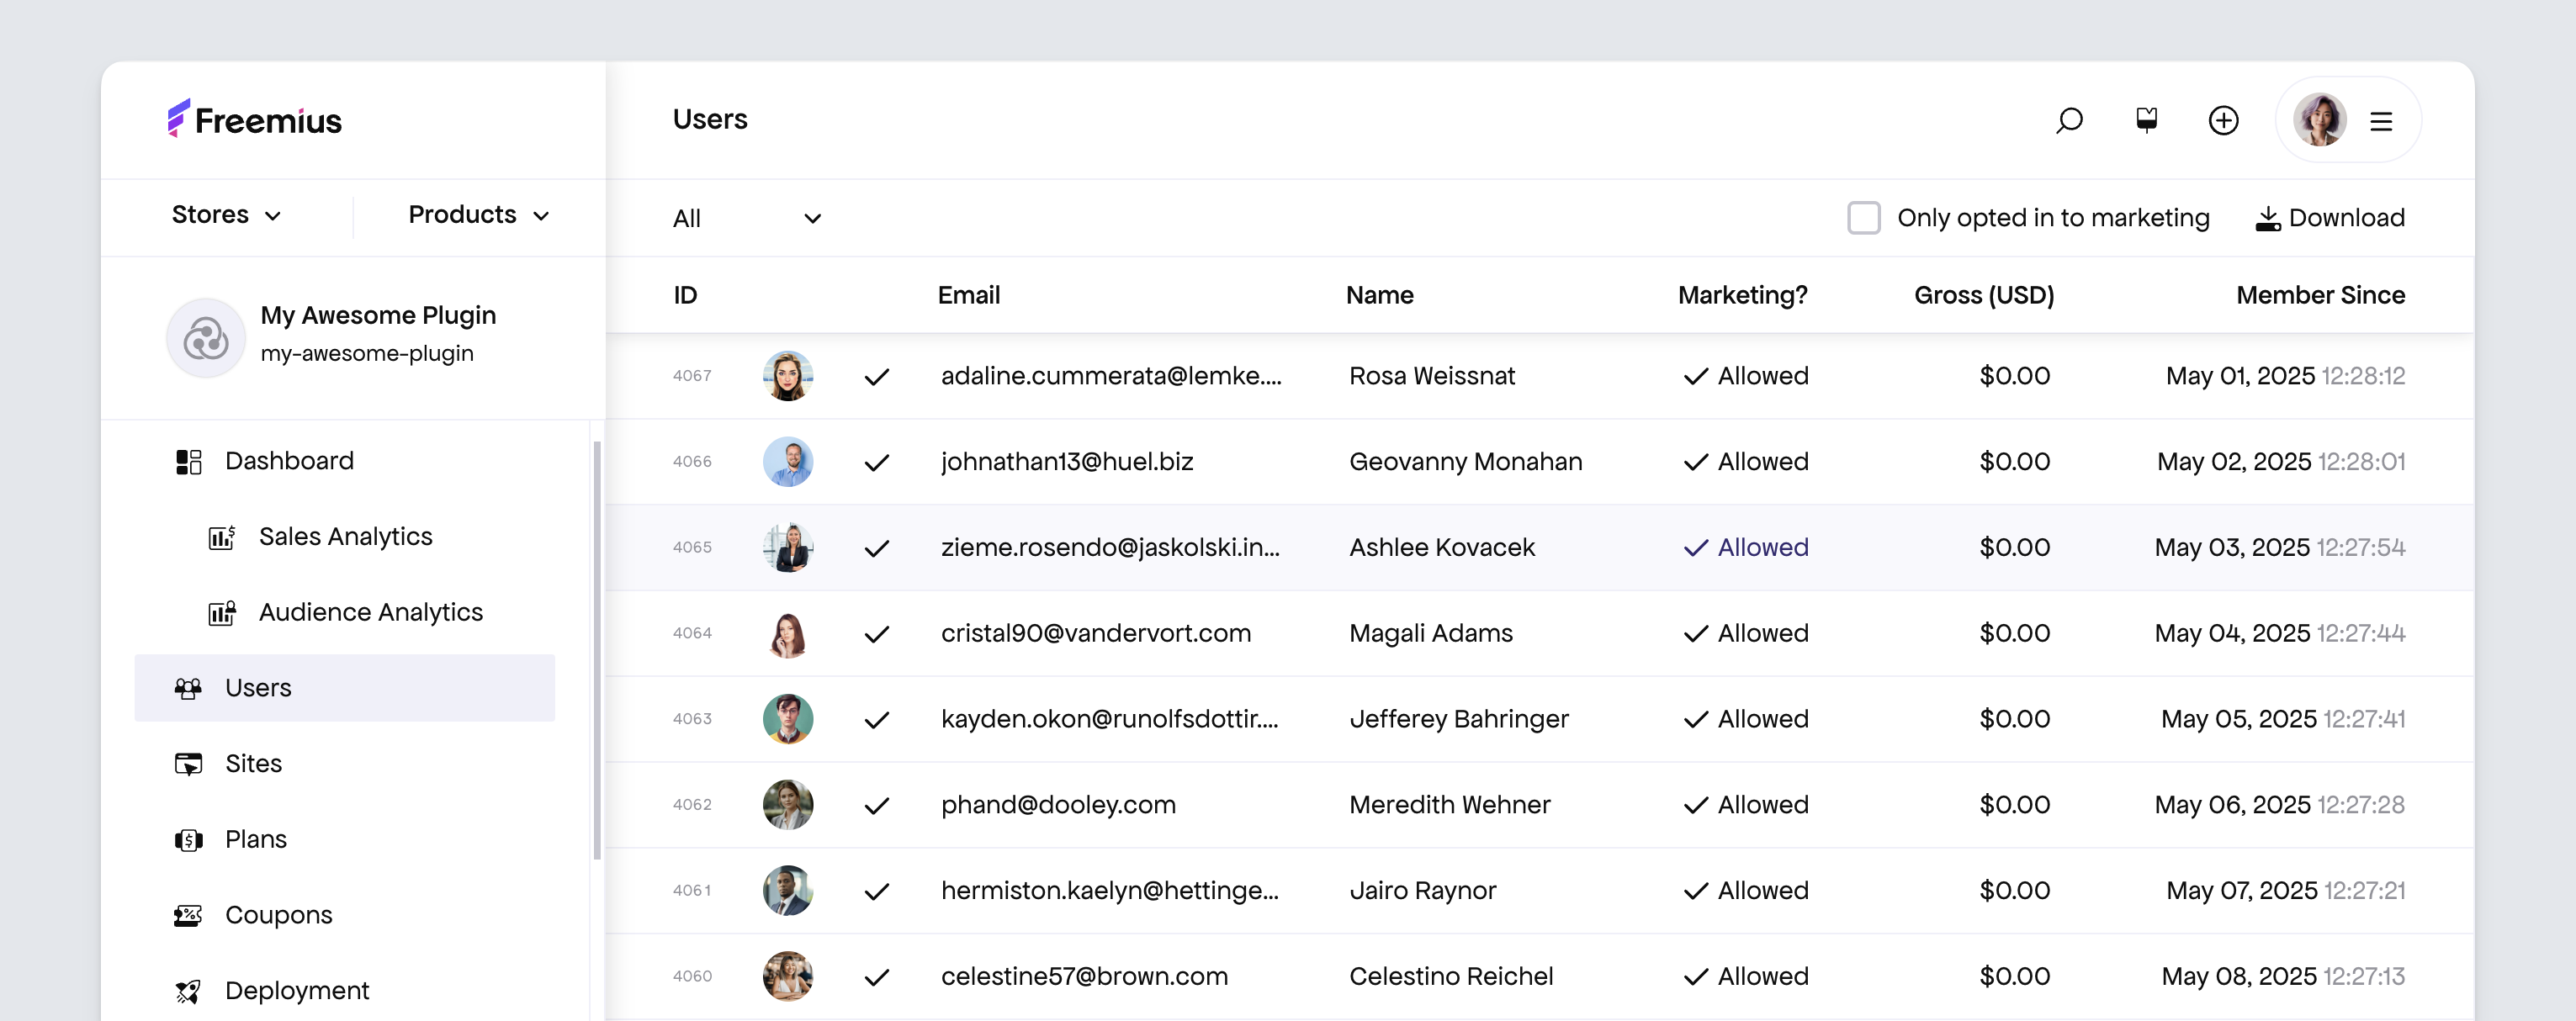The image size is (2576, 1021).
Task: Click verified checkmark for user 4060
Action: pos(877,977)
